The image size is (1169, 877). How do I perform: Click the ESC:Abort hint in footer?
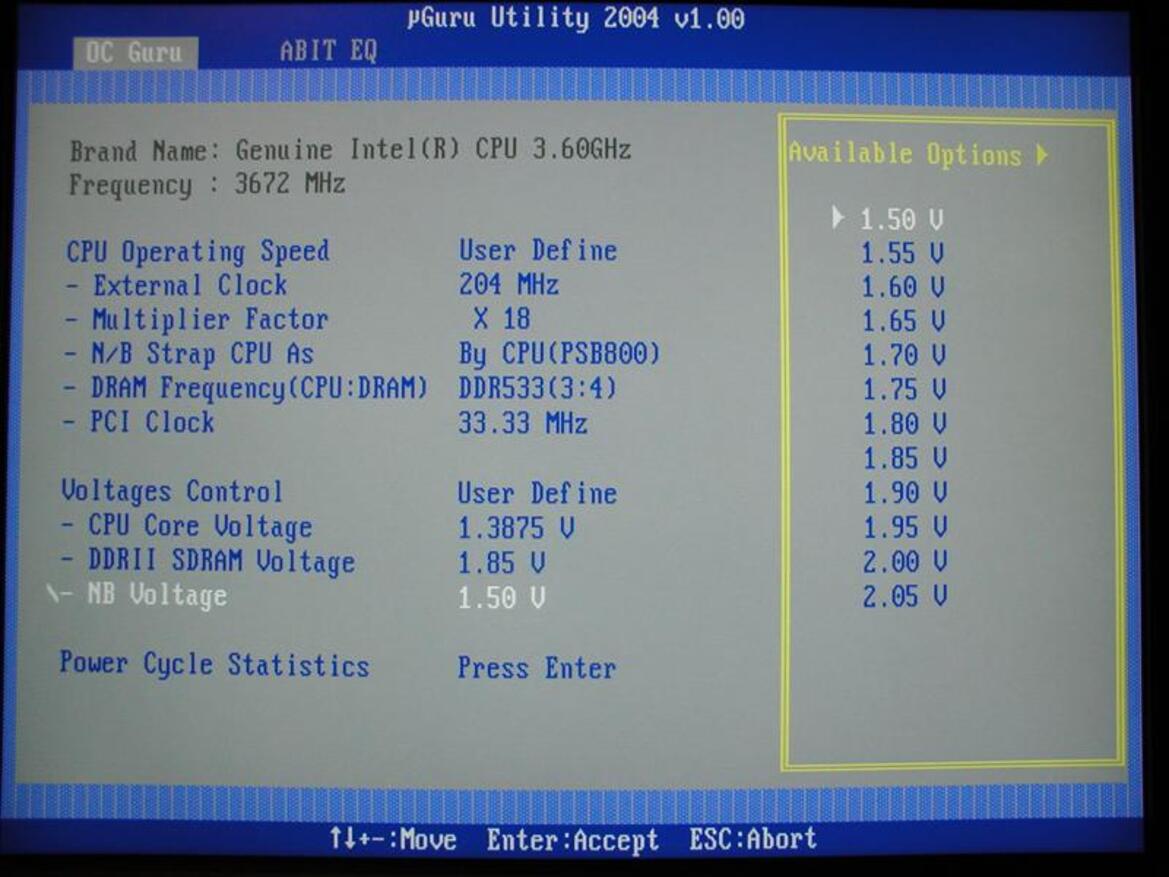(x=753, y=838)
